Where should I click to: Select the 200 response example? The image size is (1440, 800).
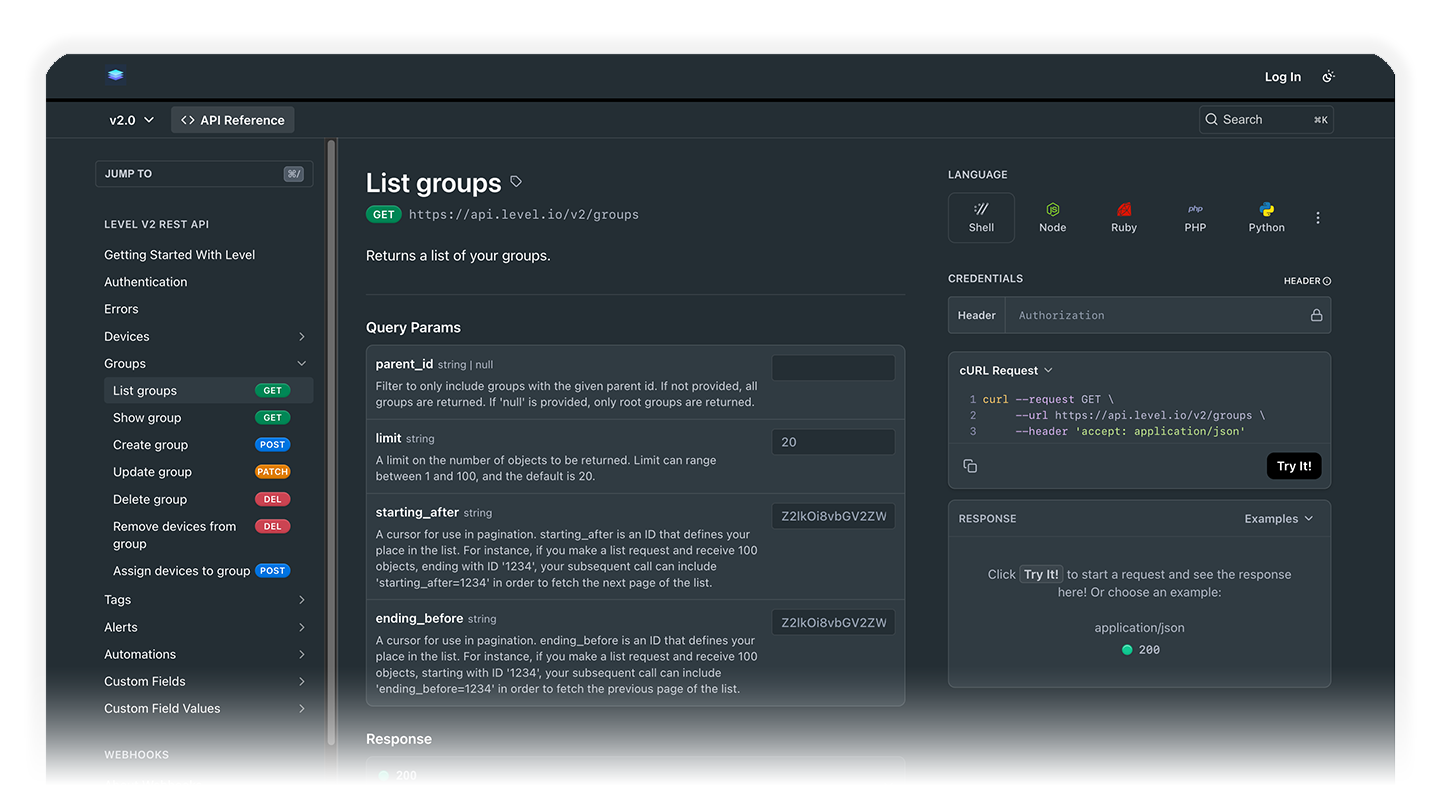point(1141,650)
